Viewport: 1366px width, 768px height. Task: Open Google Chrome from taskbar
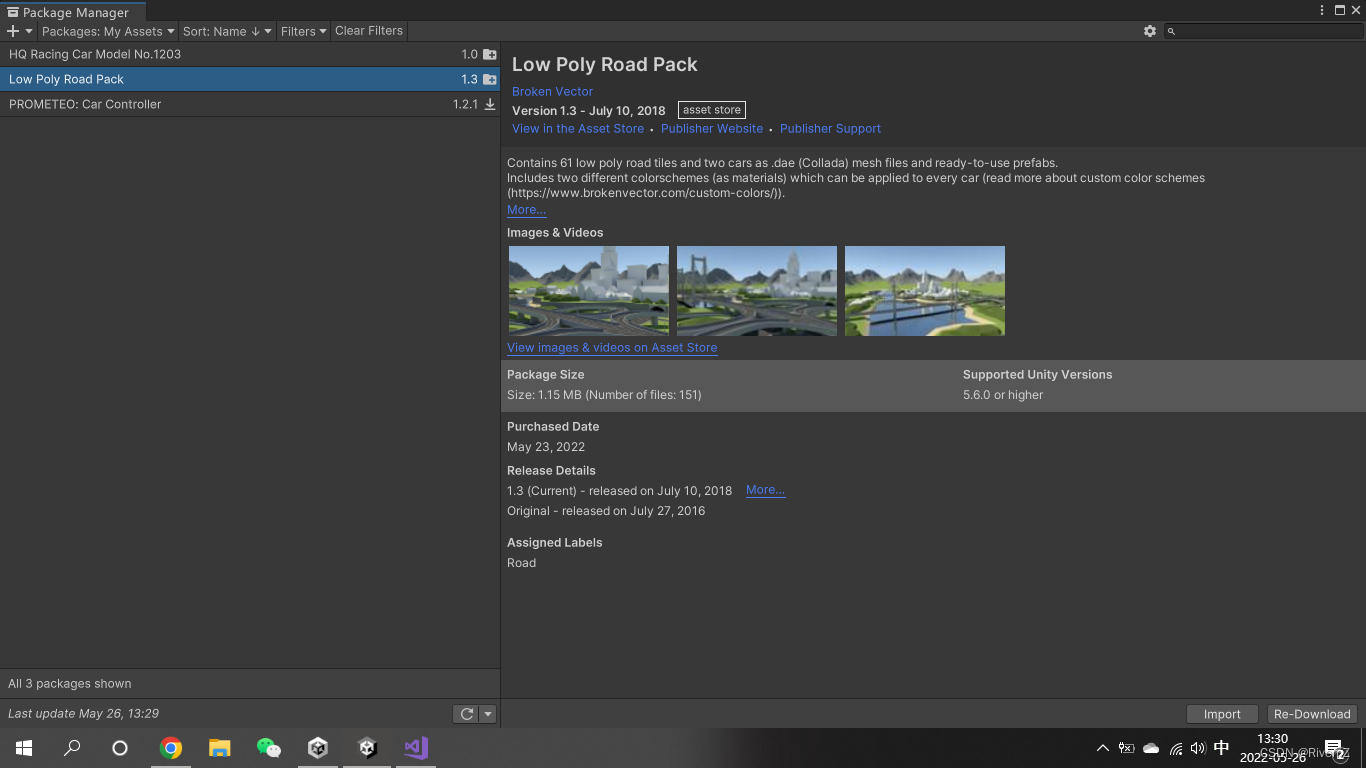(x=171, y=748)
